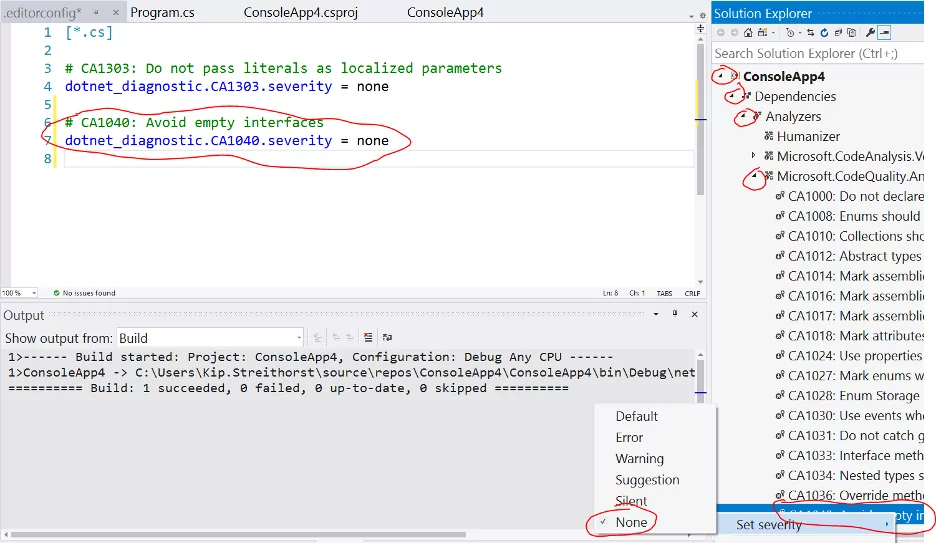Click the Search Solution Explorer field

coord(818,53)
